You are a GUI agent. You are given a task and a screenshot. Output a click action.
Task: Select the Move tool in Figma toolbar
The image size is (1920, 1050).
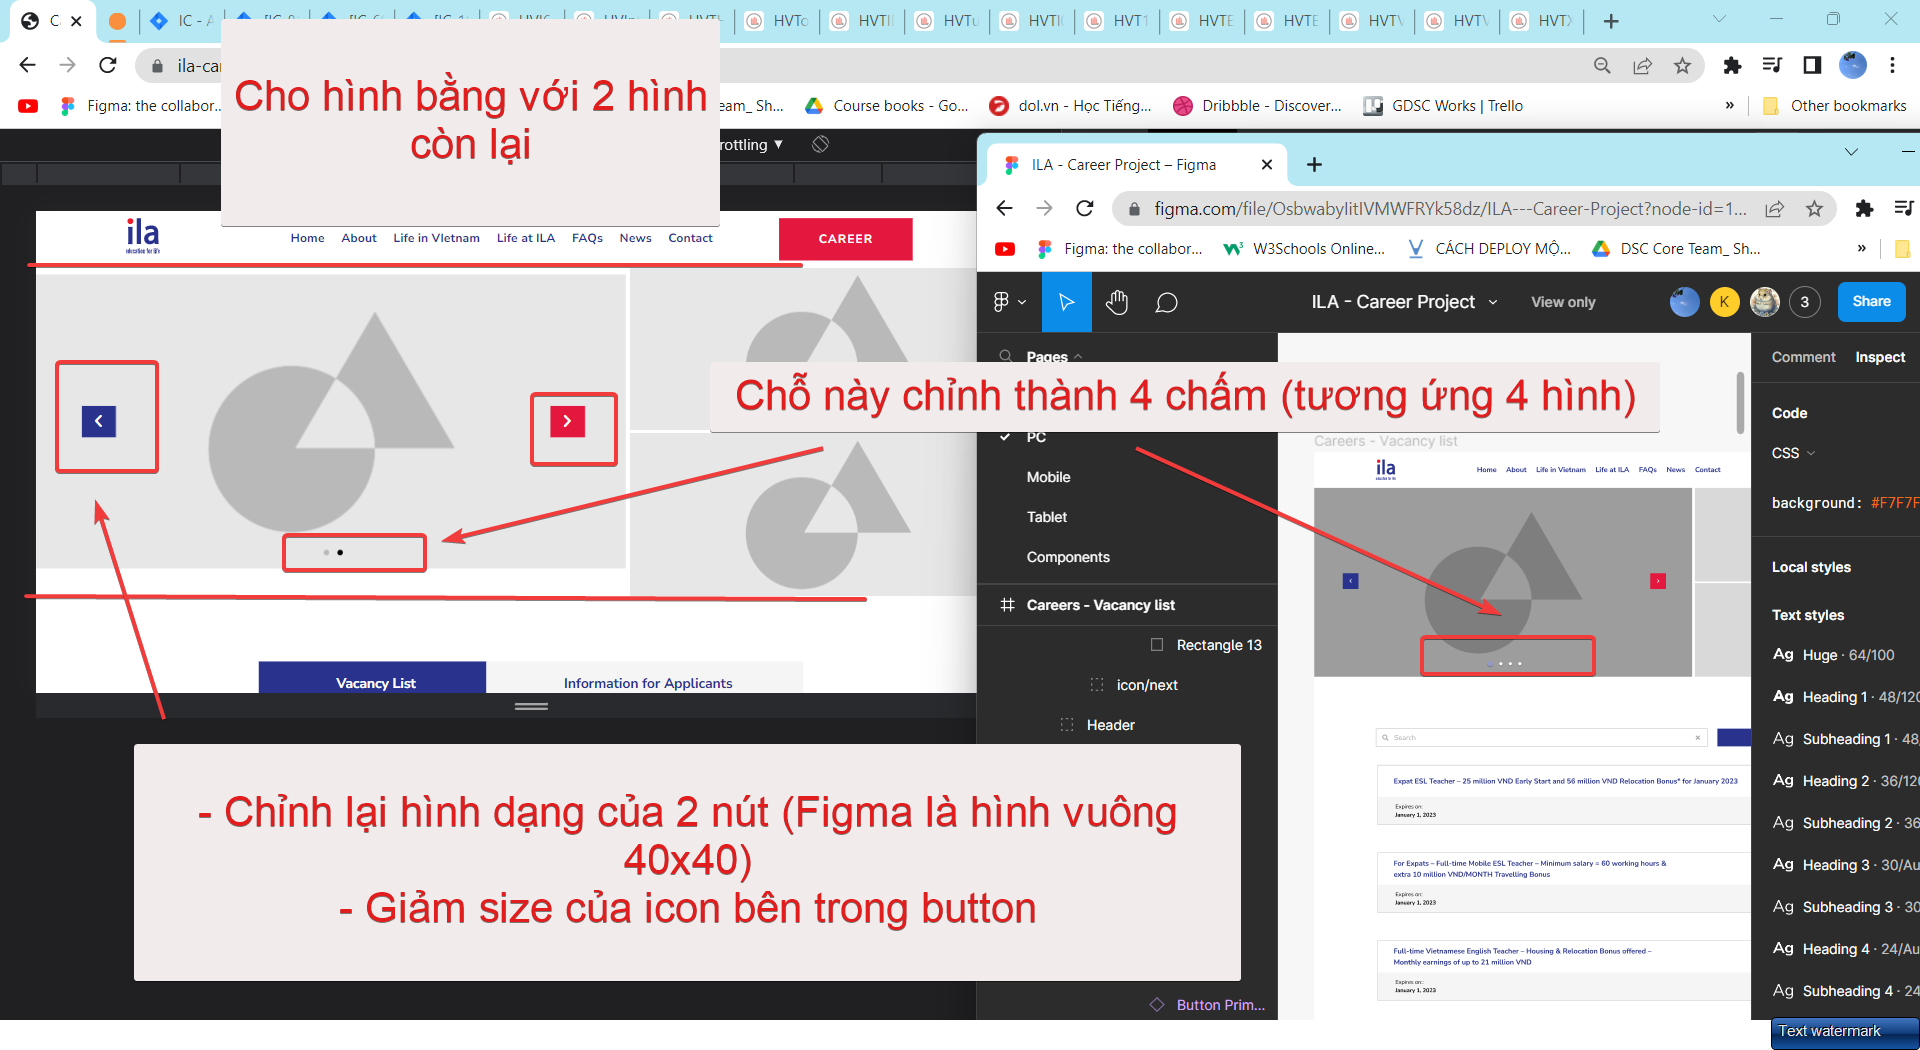pyautogui.click(x=1066, y=302)
